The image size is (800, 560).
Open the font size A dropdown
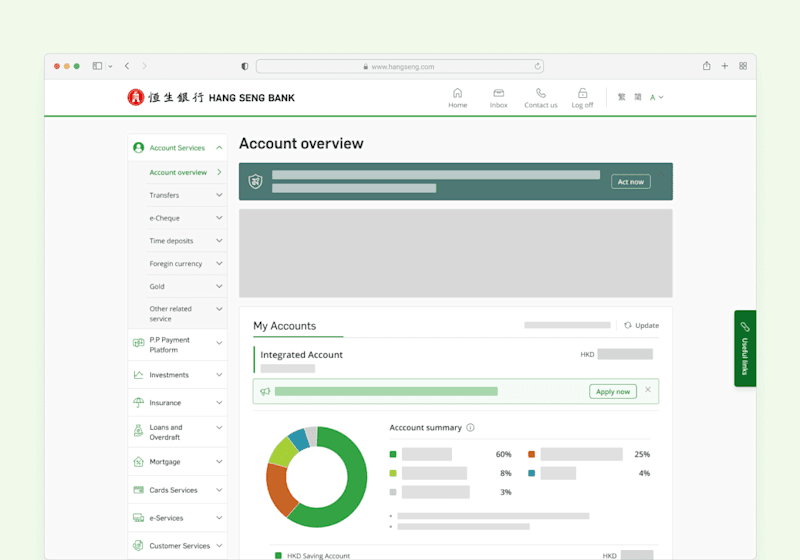pyautogui.click(x=656, y=97)
